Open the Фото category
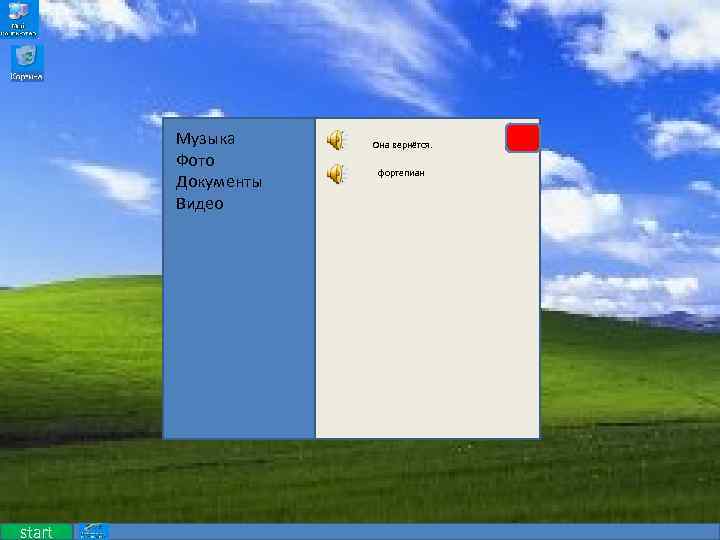Viewport: 720px width, 540px height. (195, 160)
